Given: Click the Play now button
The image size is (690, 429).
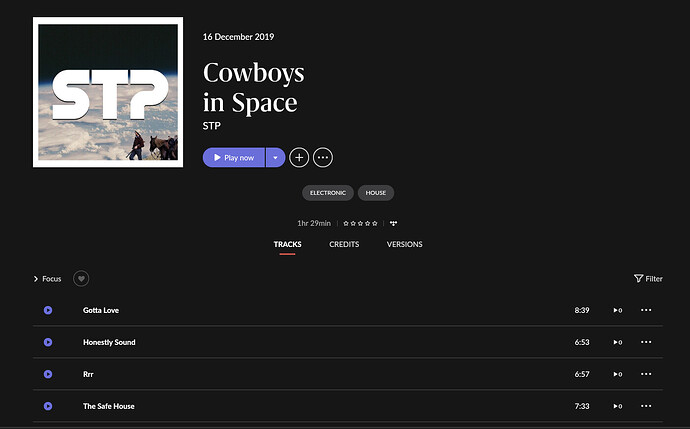Looking at the screenshot, I should [234, 158].
